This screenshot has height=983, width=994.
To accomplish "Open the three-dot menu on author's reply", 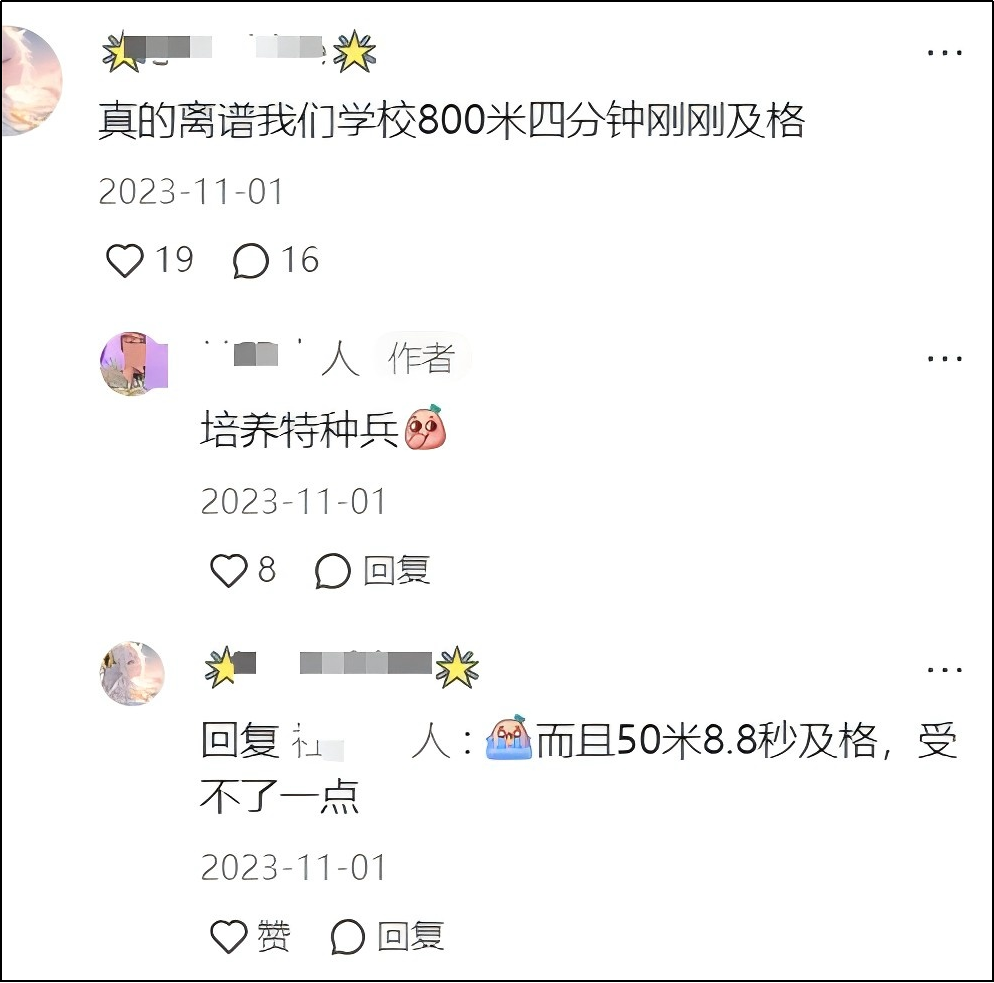I will (x=945, y=359).
